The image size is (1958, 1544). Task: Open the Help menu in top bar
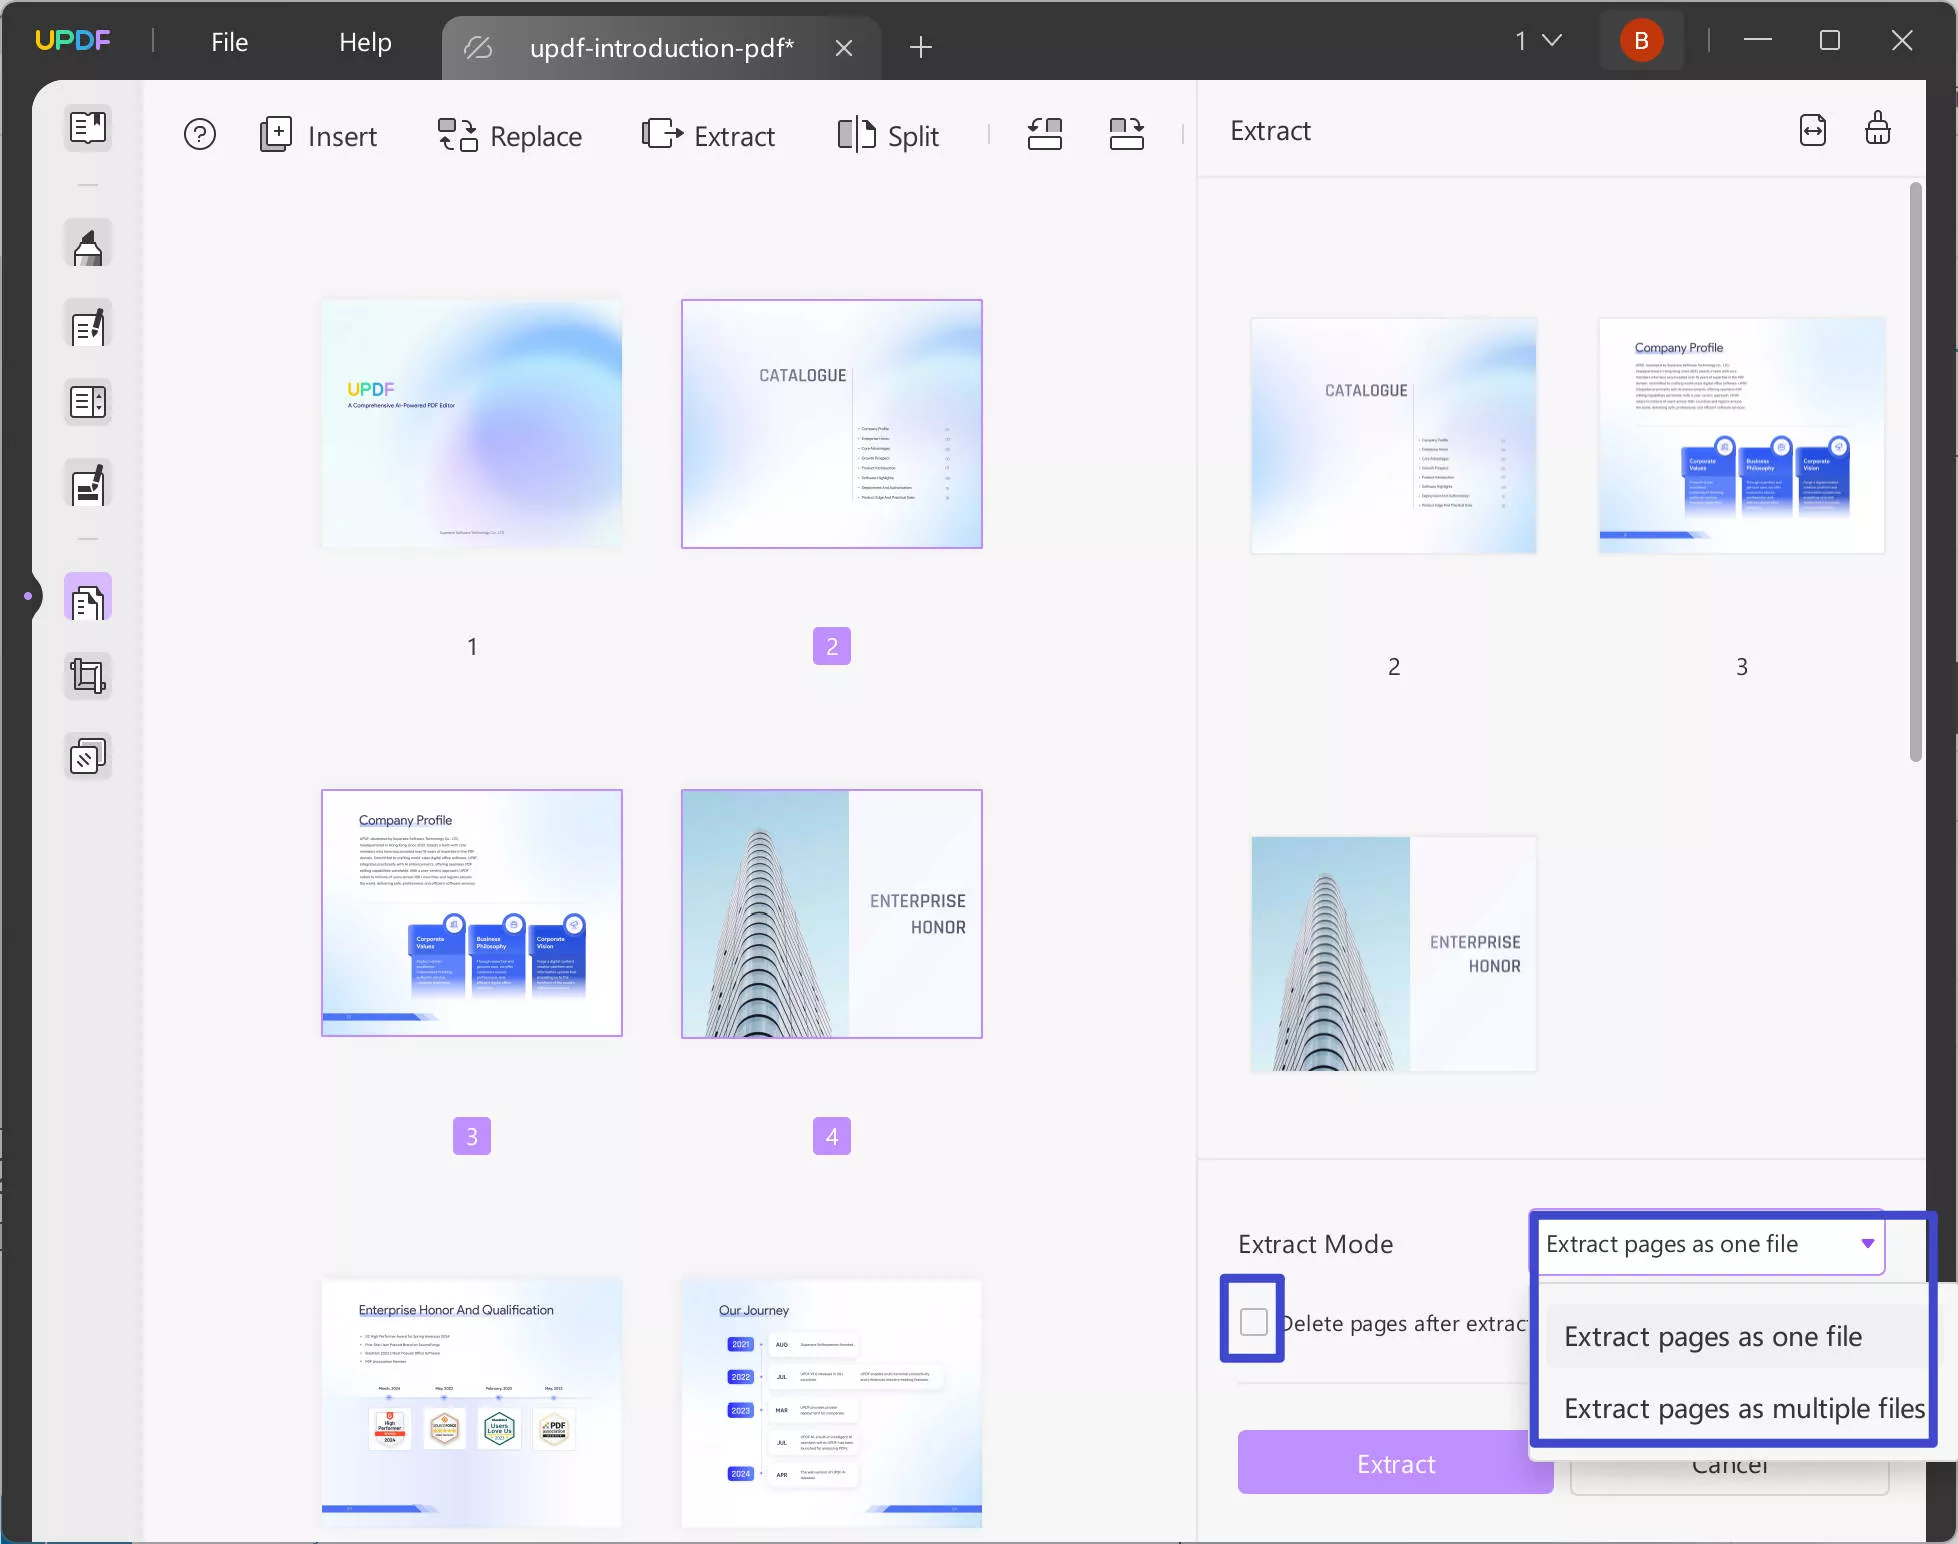pyautogui.click(x=366, y=40)
